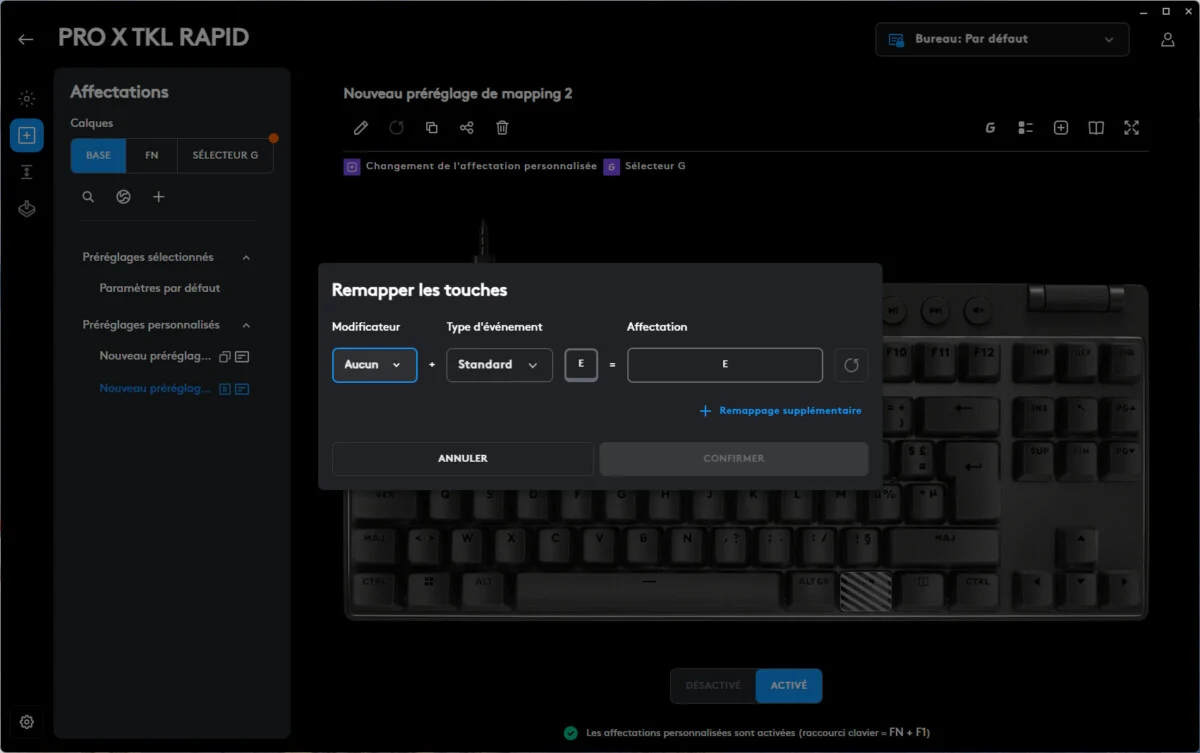The image size is (1200, 753).
Task: Toggle fullscreen keyboard view with expand icon
Action: coord(1131,127)
